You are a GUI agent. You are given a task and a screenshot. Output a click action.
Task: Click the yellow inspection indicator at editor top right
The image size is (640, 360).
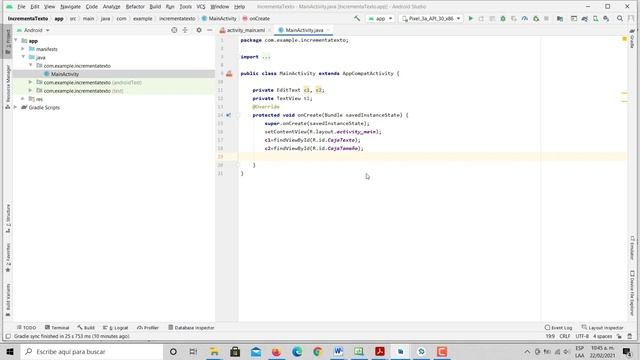(624, 39)
